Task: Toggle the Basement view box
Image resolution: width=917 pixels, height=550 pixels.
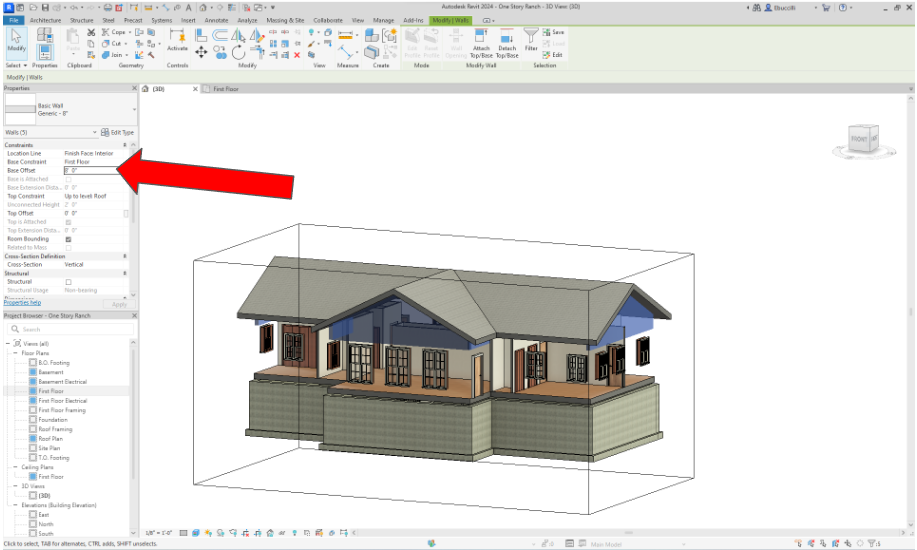Action: click(x=33, y=372)
